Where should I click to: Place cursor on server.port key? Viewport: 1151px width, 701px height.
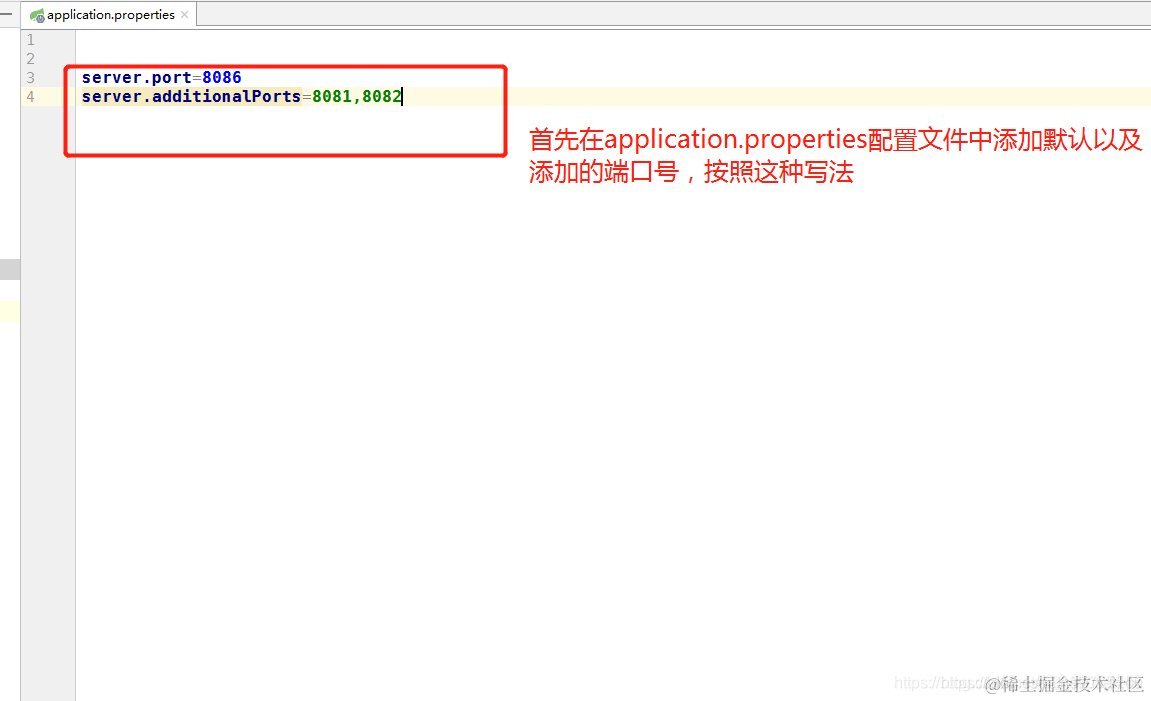coord(137,78)
